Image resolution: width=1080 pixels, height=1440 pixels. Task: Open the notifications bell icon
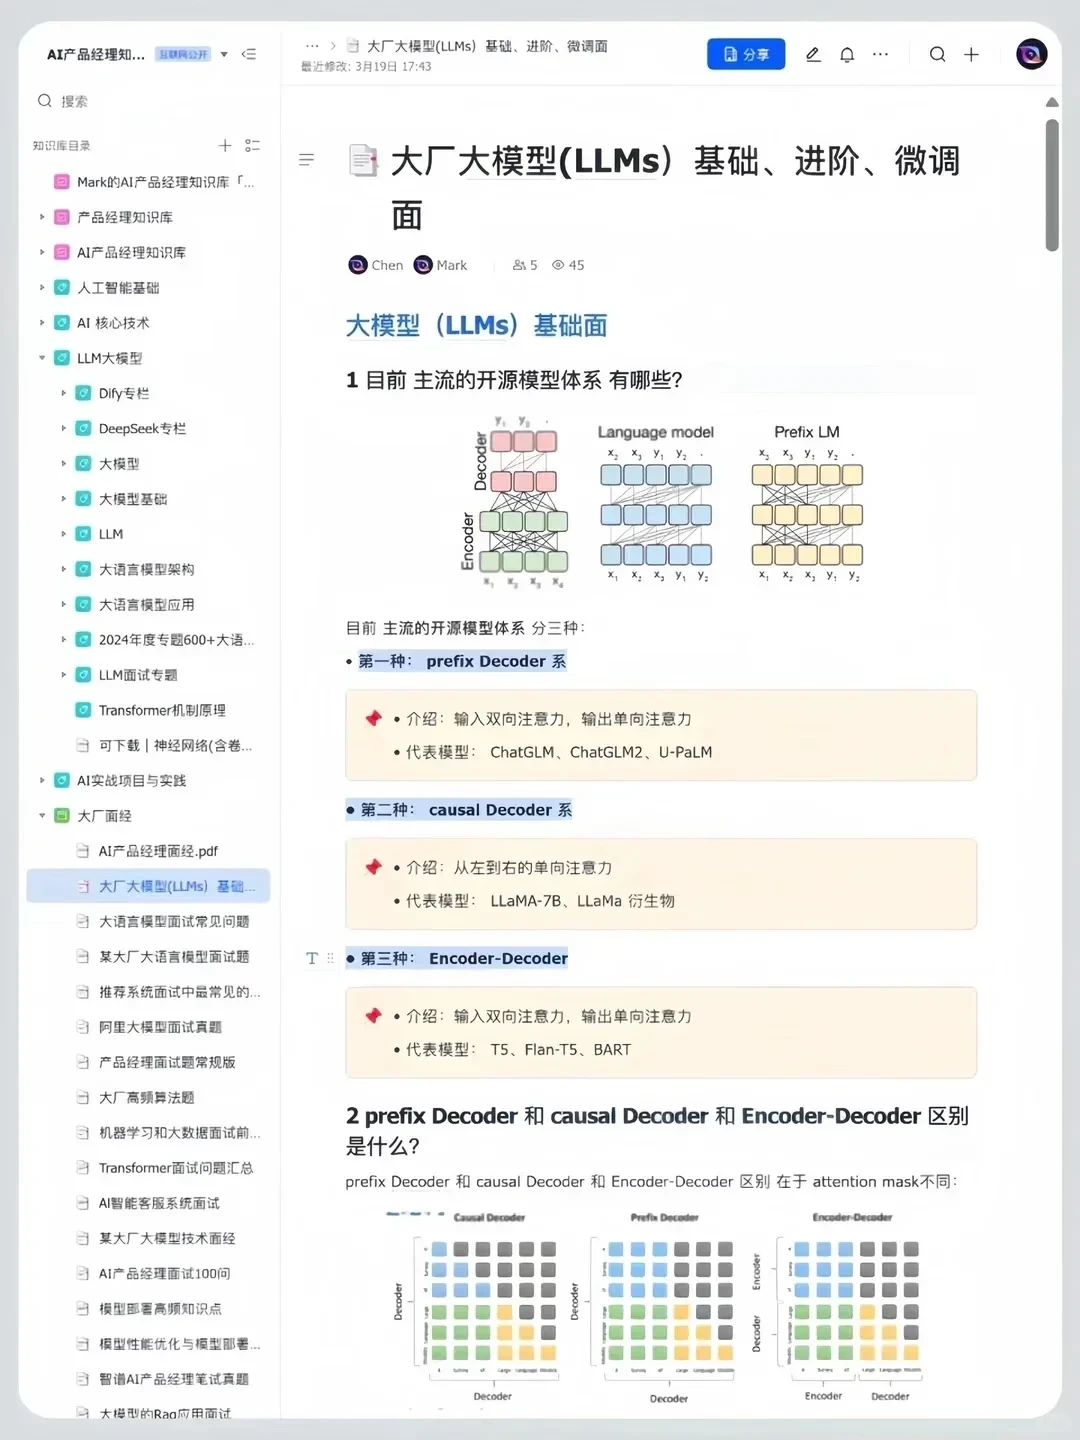(x=847, y=54)
